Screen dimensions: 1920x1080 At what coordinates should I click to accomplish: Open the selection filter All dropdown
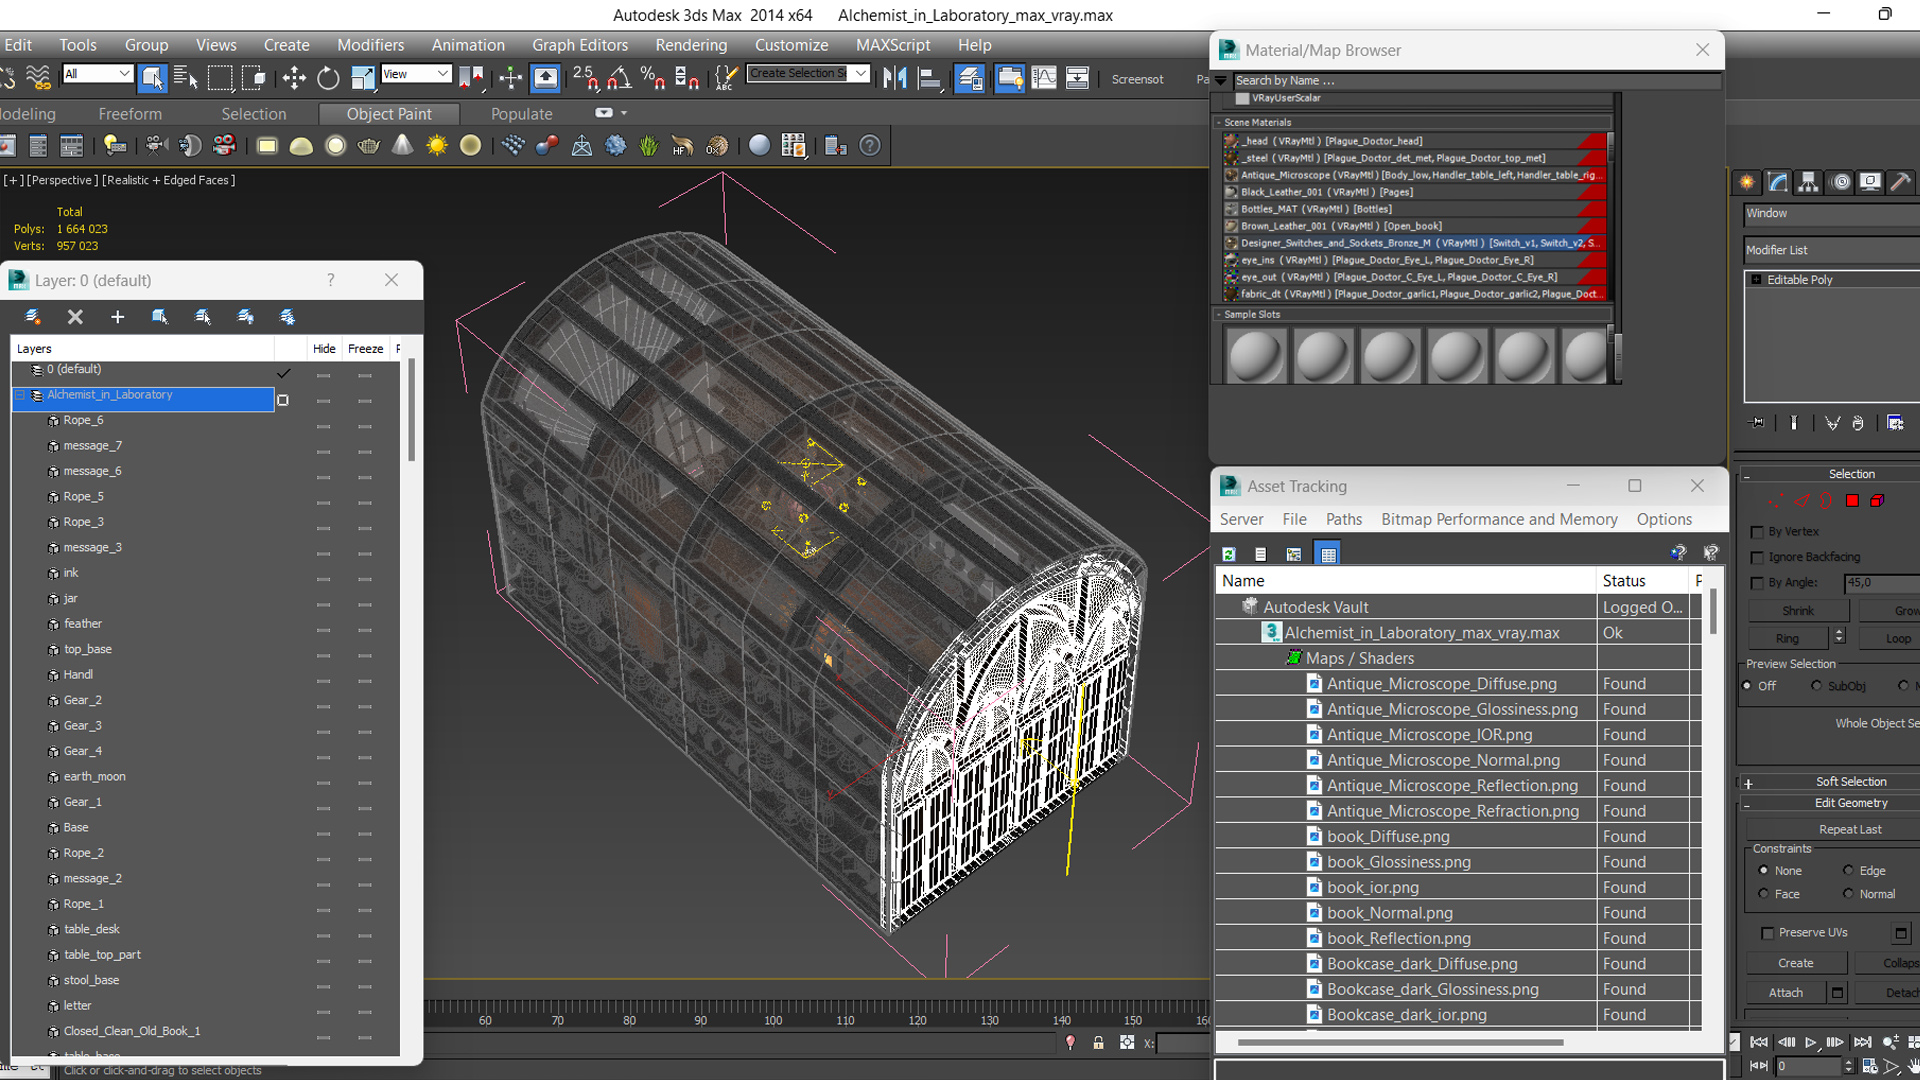[x=97, y=74]
